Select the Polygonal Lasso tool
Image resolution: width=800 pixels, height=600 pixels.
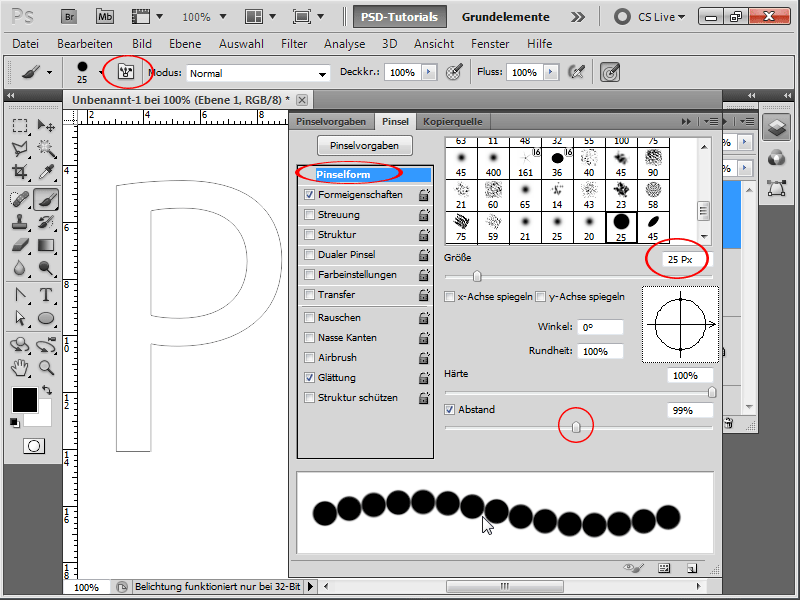point(20,148)
